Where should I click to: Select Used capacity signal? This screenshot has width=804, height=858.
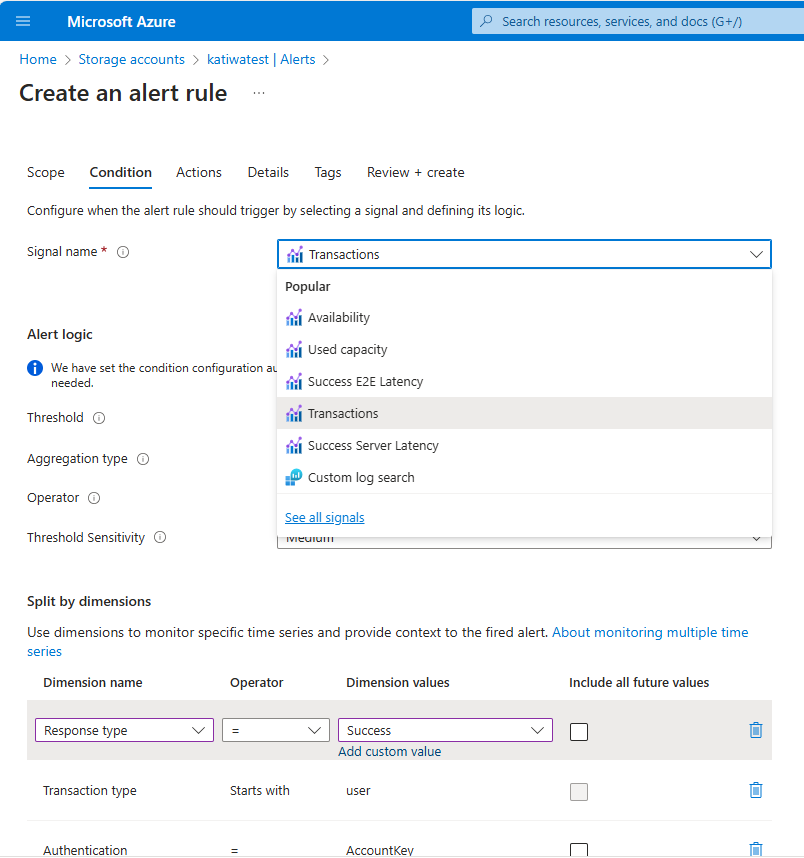[524, 350]
